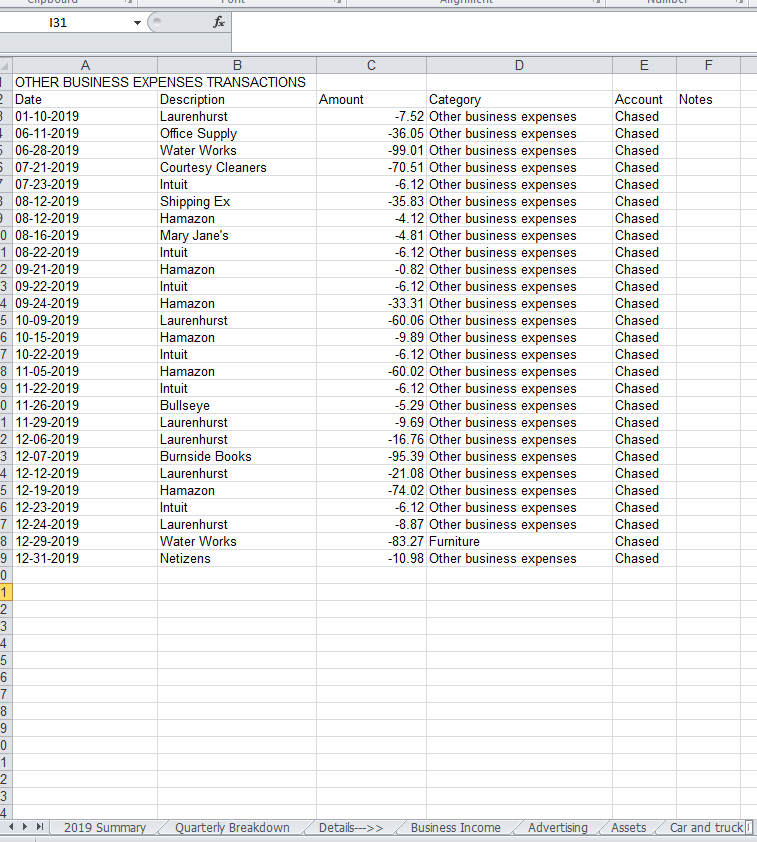
Task: Select column C header
Action: point(371,66)
